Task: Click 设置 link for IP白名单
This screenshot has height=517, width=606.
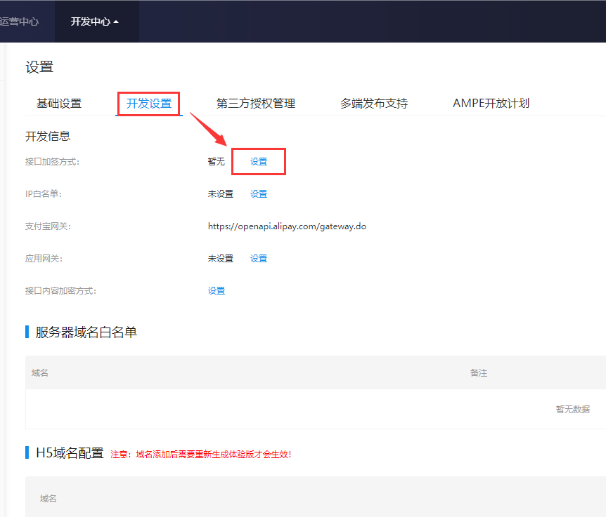Action: [259, 194]
